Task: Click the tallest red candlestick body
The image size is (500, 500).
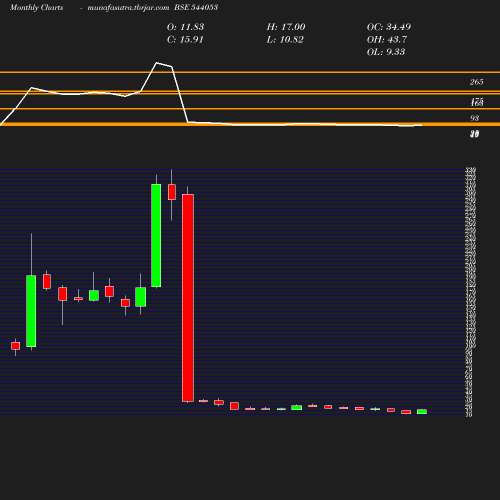Action: pos(188,298)
